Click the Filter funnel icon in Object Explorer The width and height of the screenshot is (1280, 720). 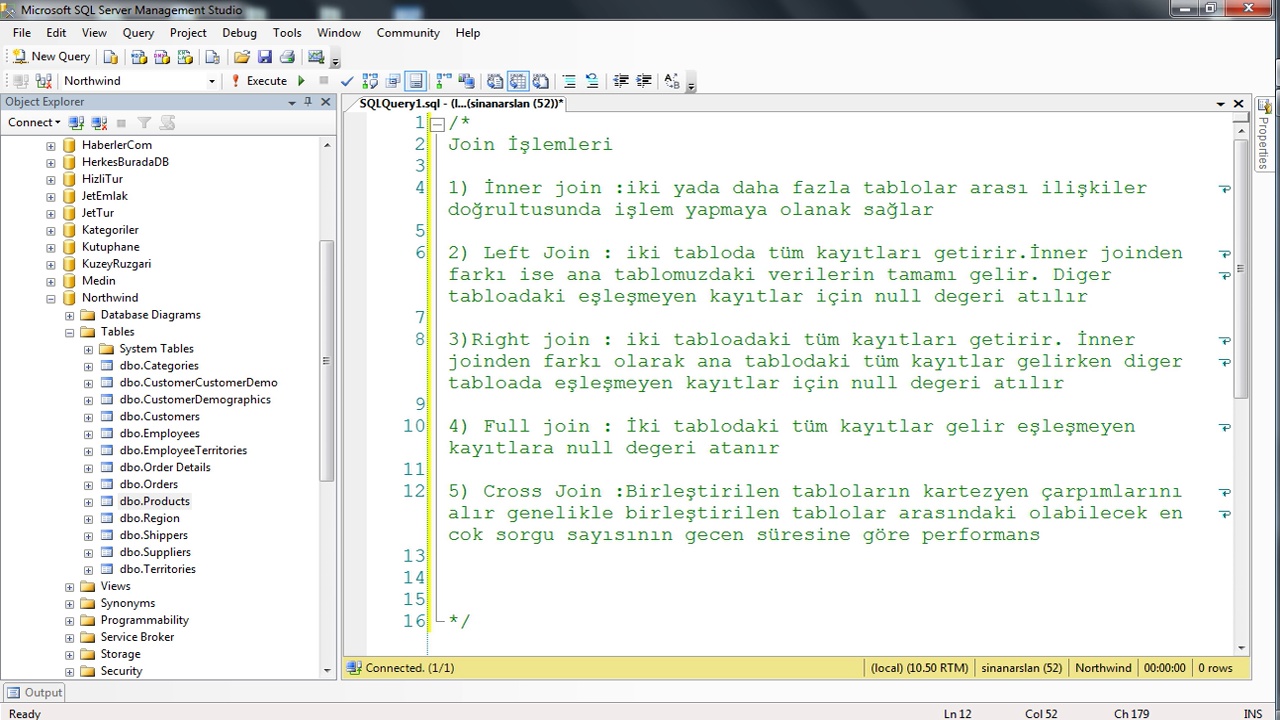pyautogui.click(x=144, y=123)
